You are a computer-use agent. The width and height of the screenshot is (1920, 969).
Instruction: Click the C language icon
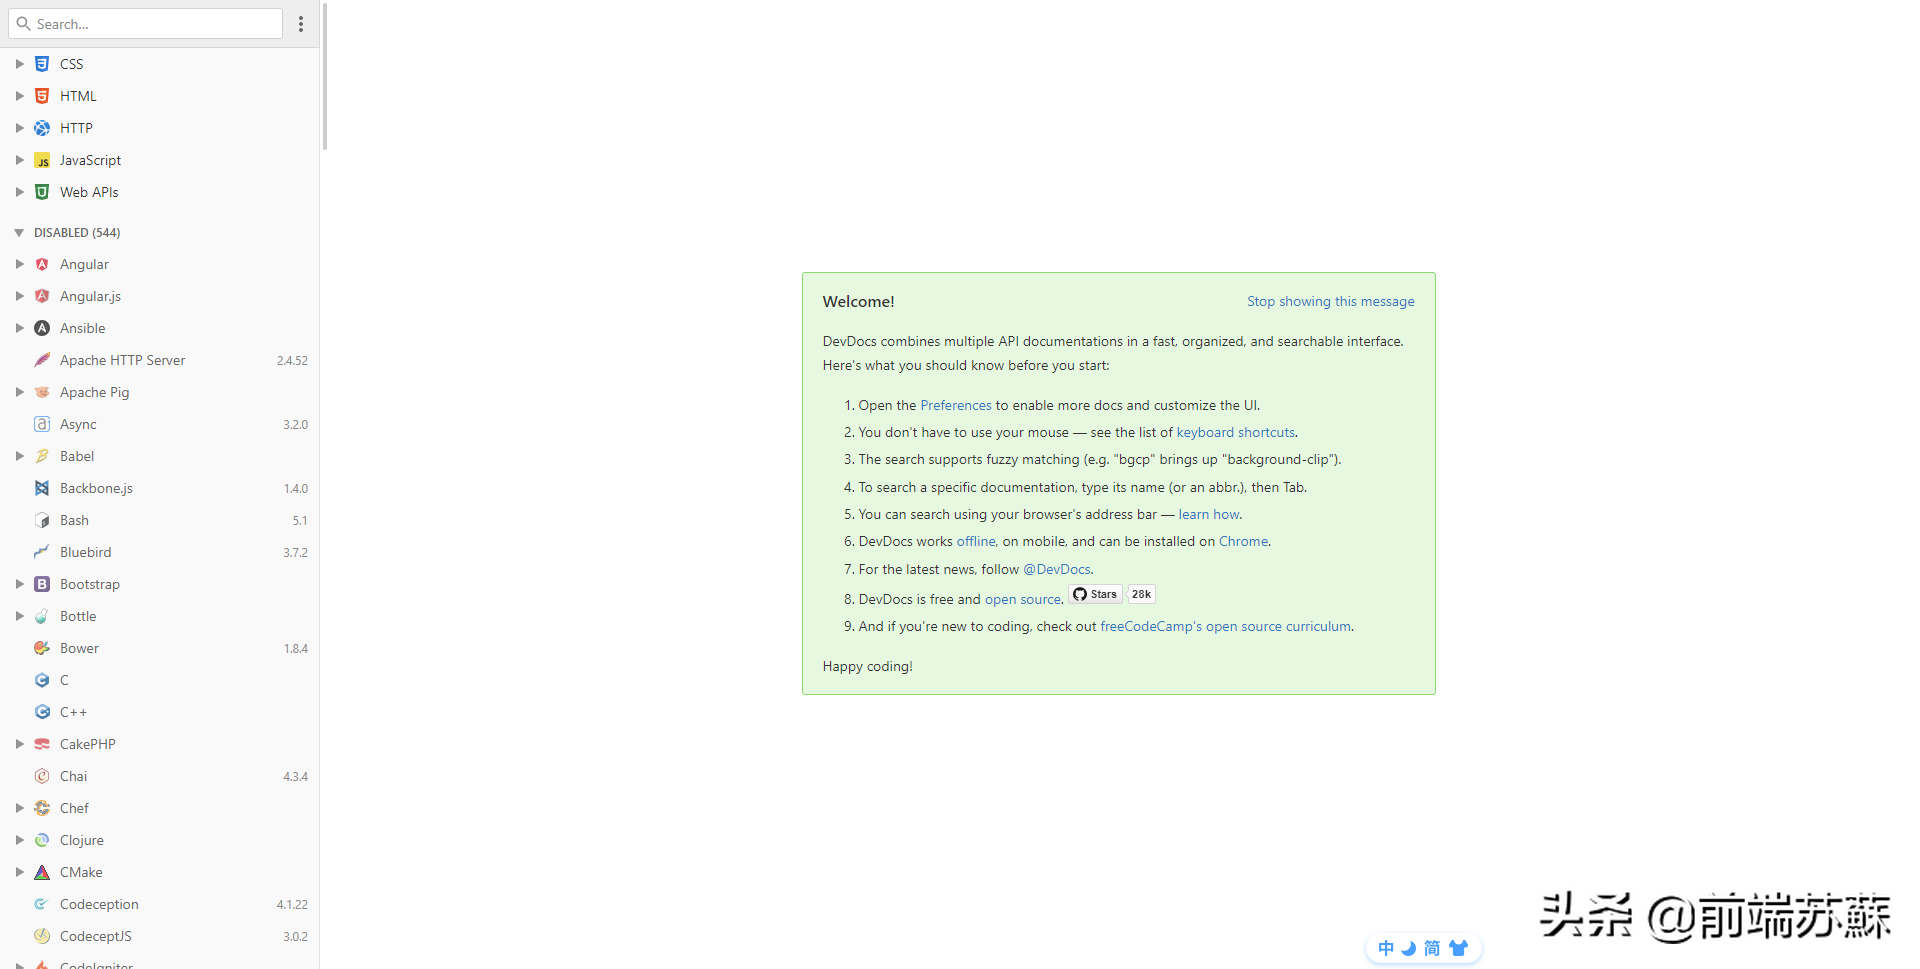point(42,680)
